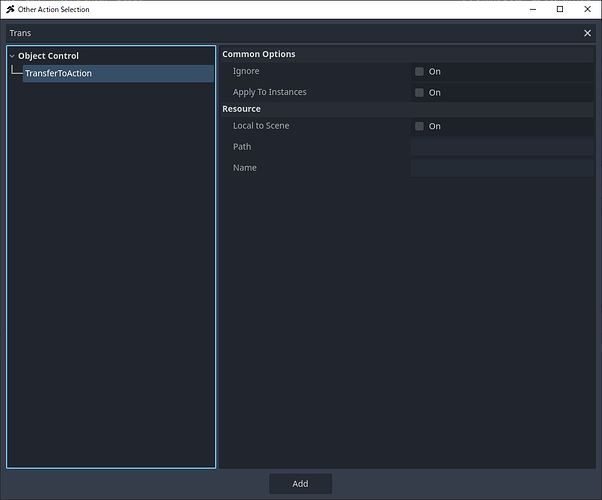This screenshot has height=500, width=602.
Task: Click the Local to Scene property label
Action: point(261,126)
